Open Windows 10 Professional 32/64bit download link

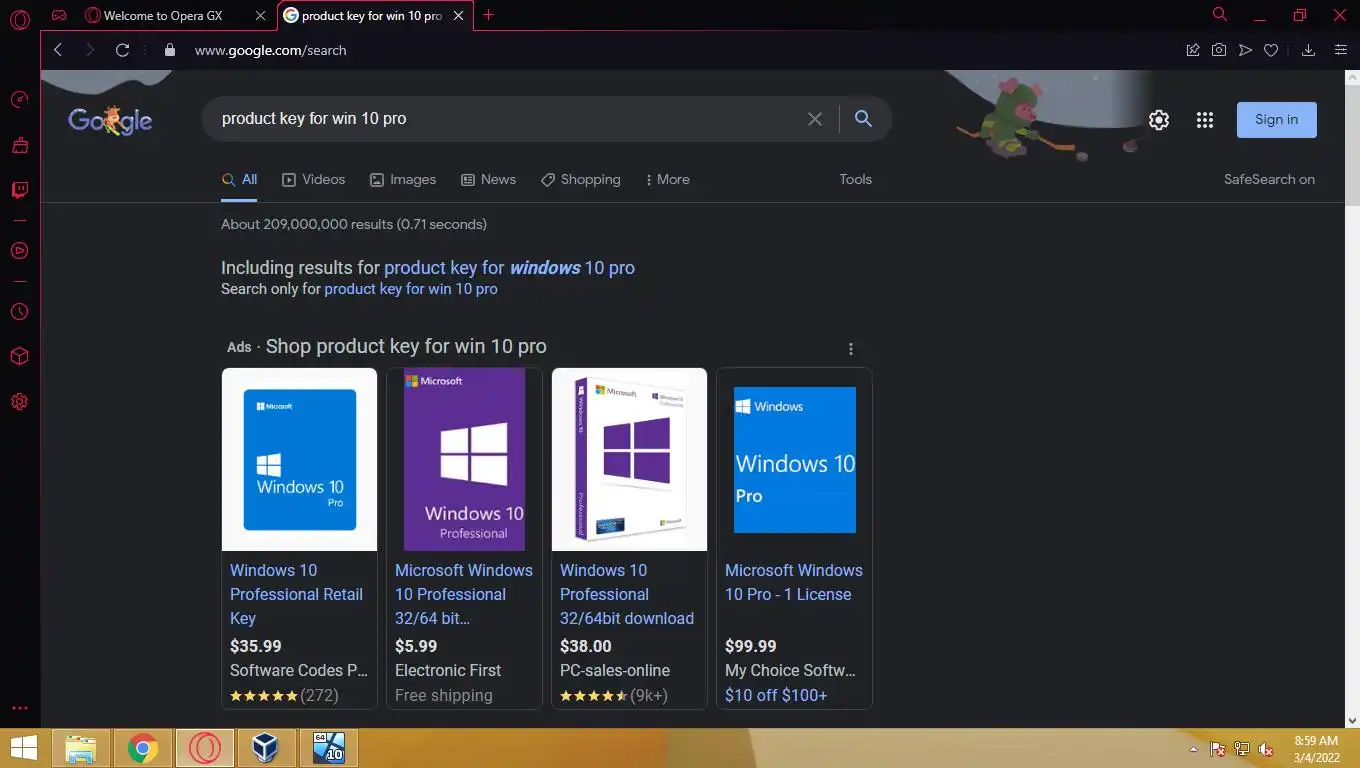tap(627, 594)
